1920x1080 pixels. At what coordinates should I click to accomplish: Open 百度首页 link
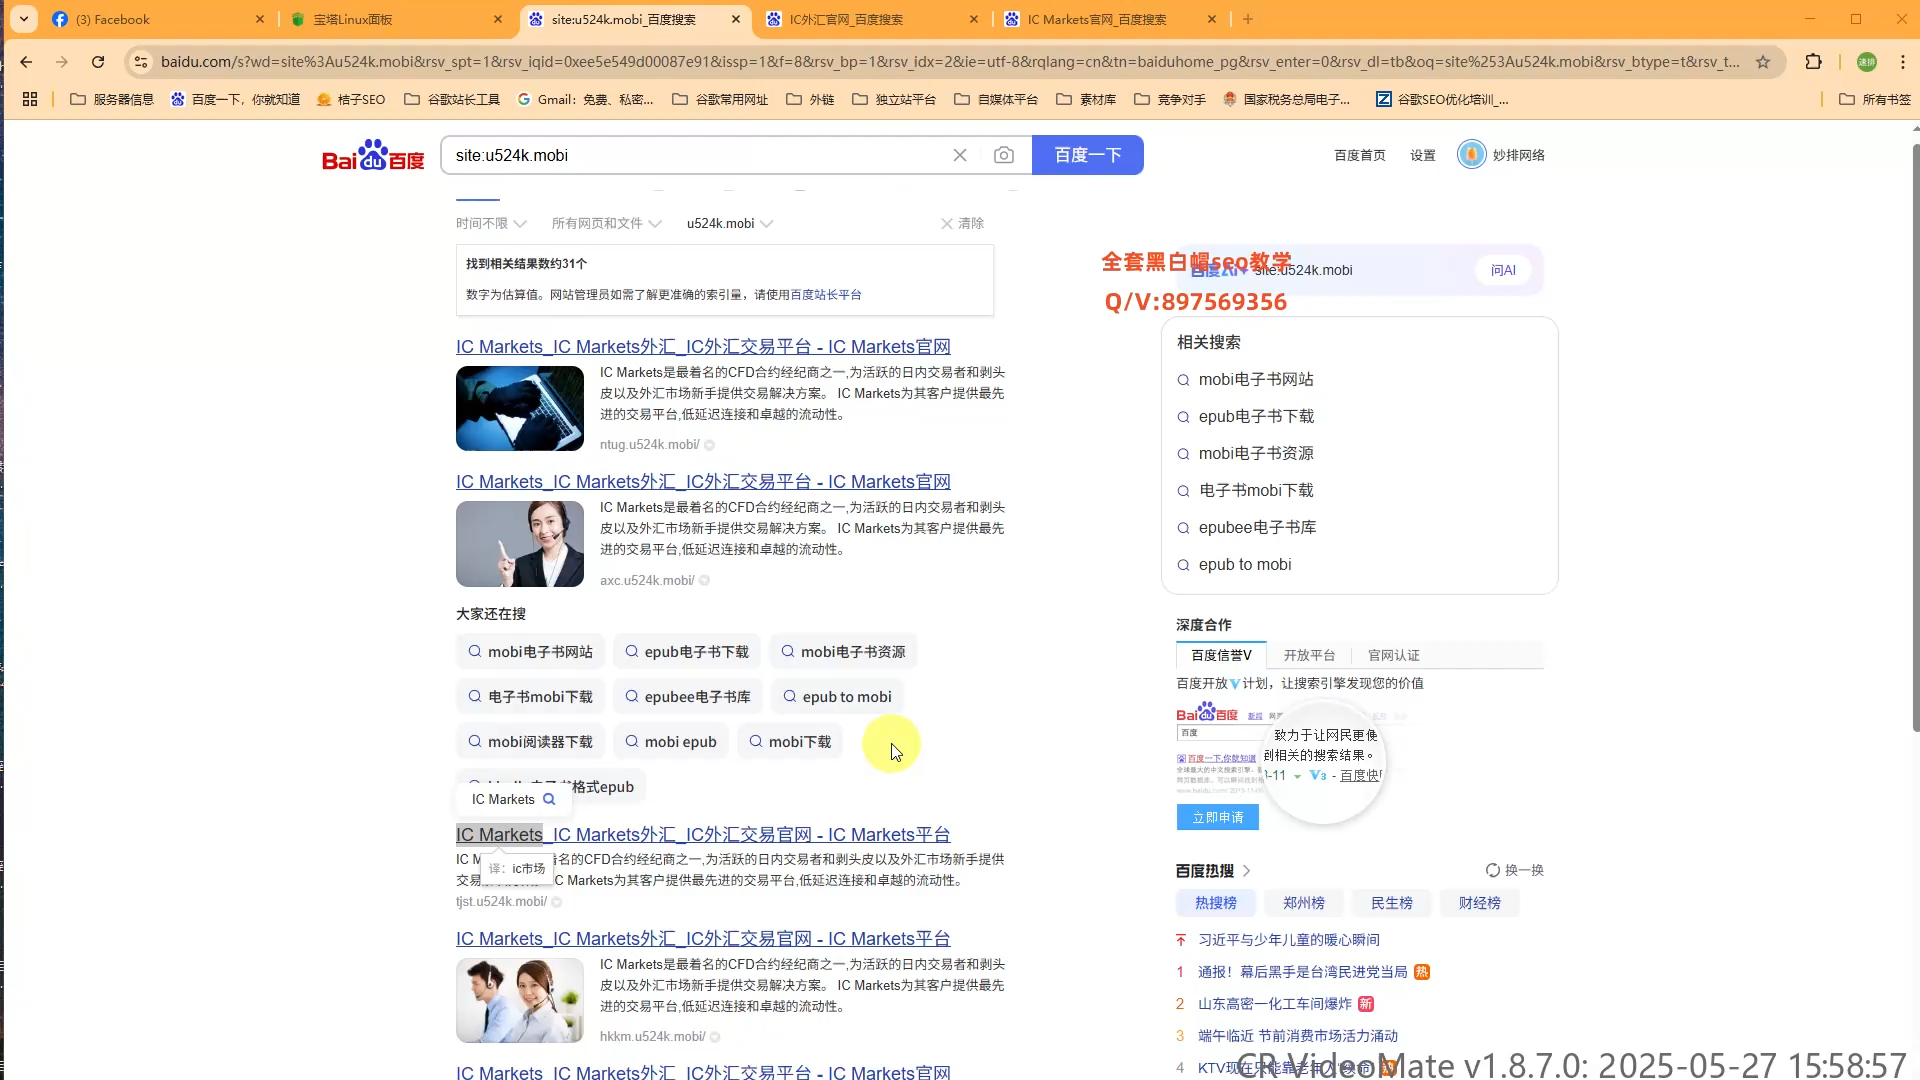pos(1360,155)
